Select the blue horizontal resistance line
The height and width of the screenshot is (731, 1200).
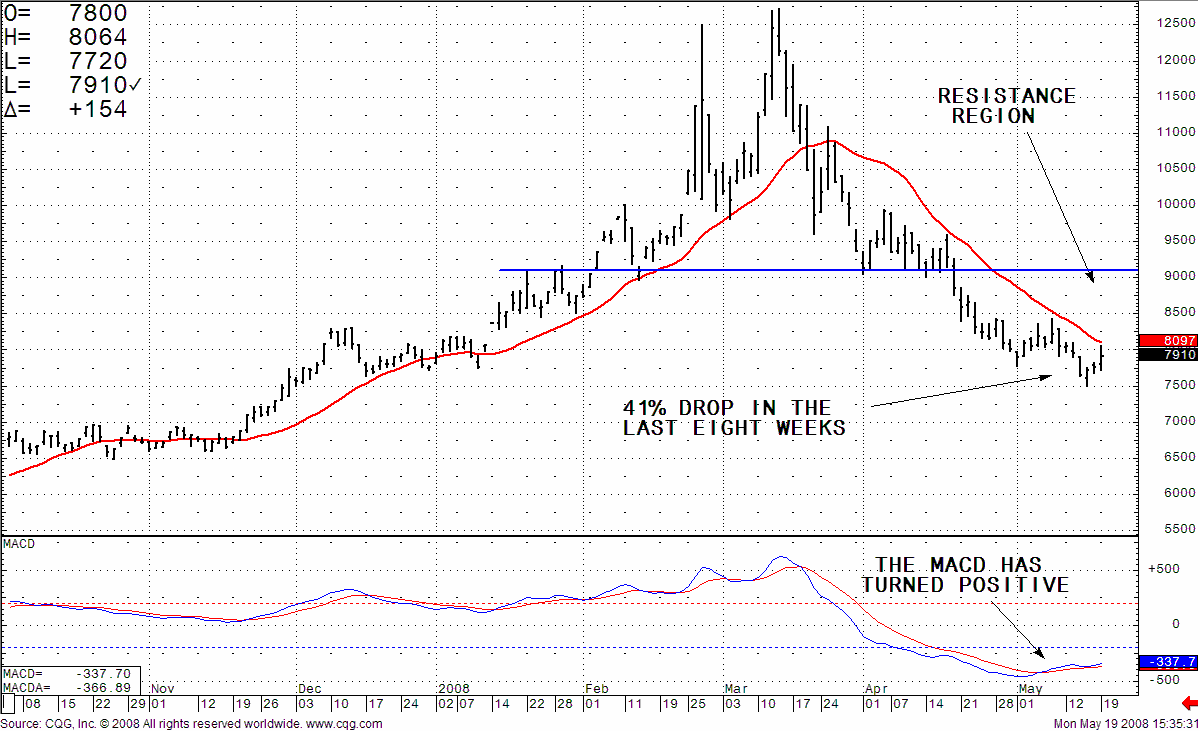click(x=700, y=270)
